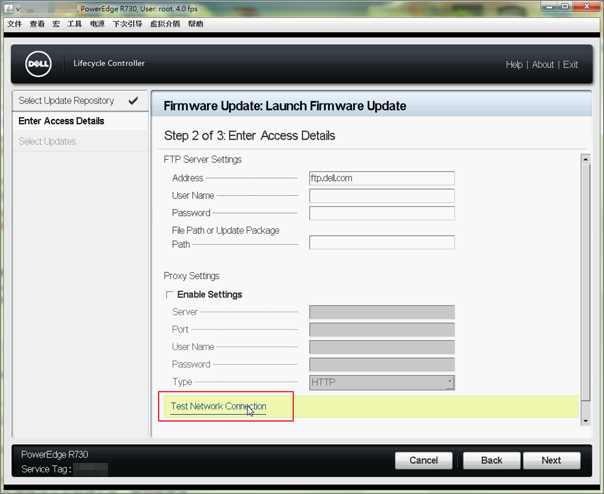Click the Help link in header

pyautogui.click(x=514, y=64)
